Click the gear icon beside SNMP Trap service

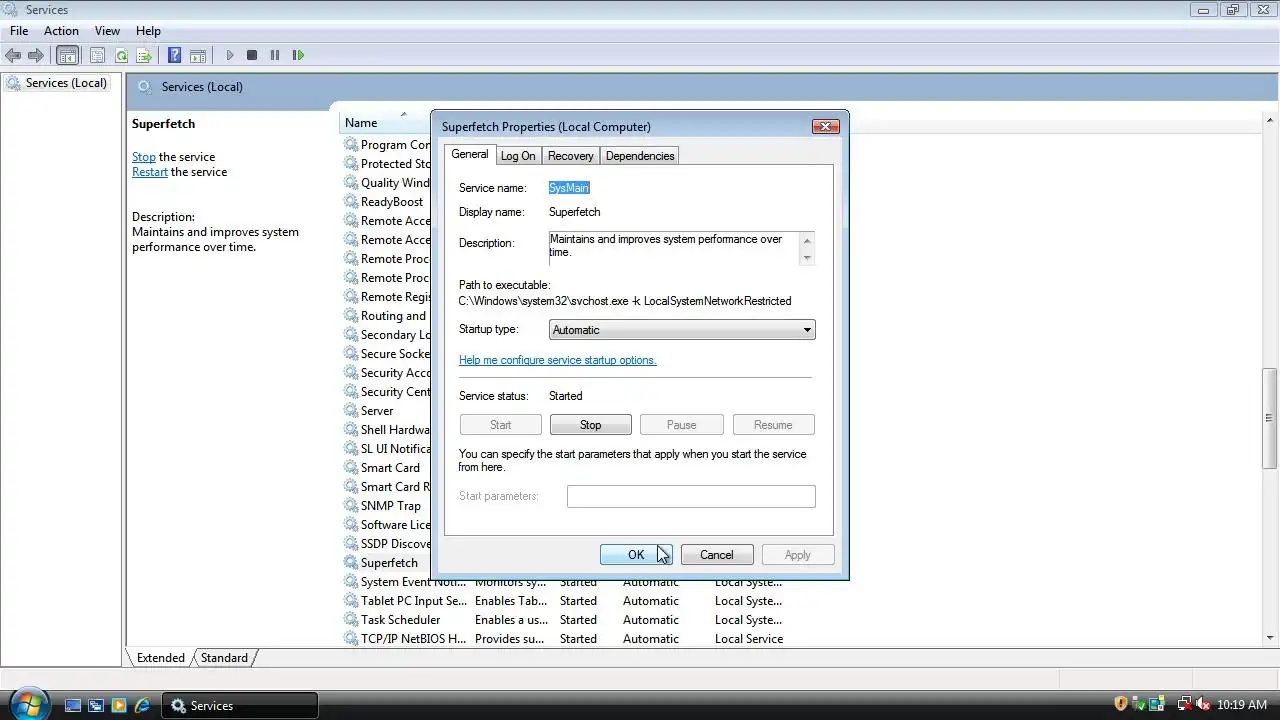(351, 505)
